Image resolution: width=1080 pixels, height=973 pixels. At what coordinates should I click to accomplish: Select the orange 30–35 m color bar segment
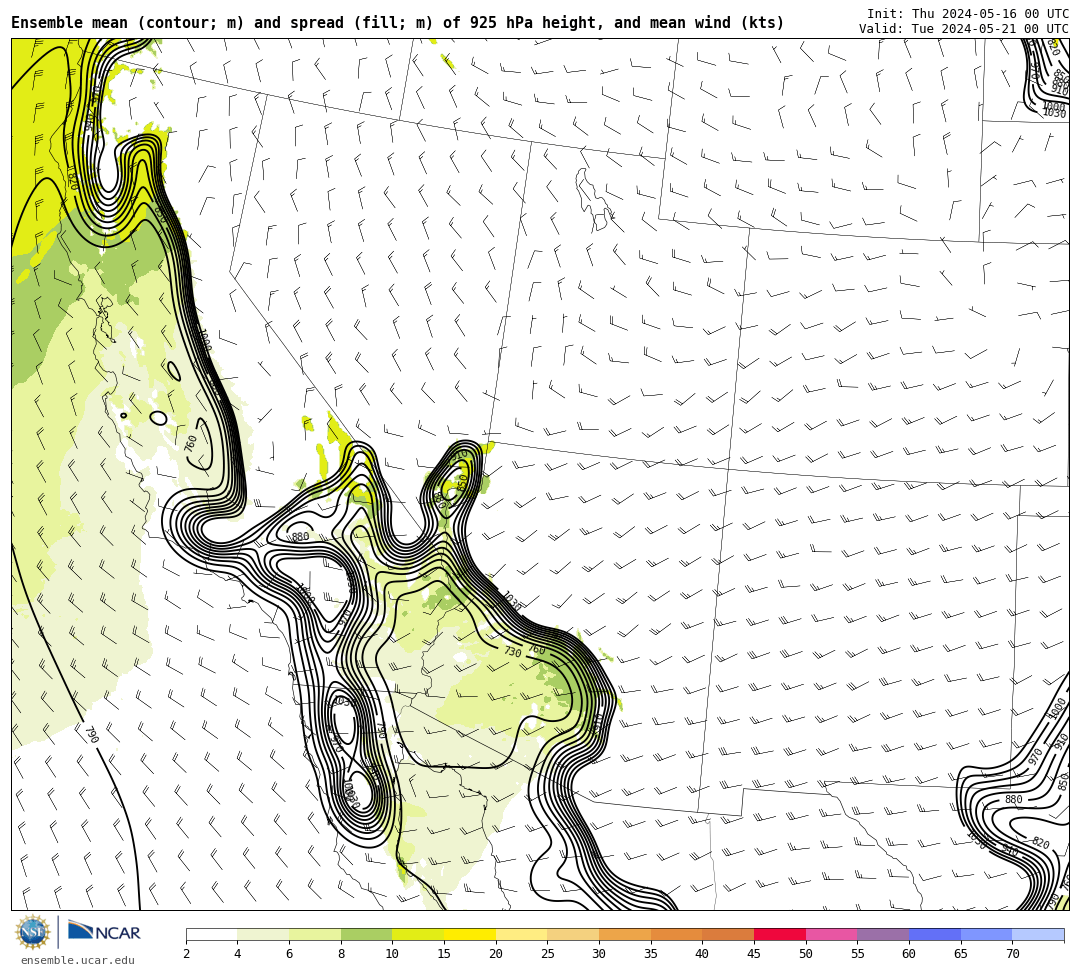click(x=625, y=934)
